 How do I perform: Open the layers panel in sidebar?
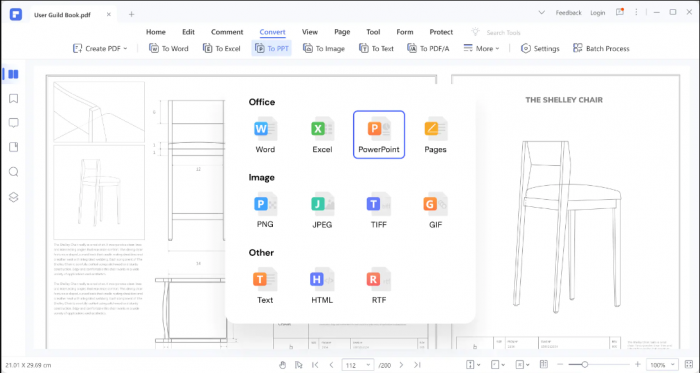13,197
